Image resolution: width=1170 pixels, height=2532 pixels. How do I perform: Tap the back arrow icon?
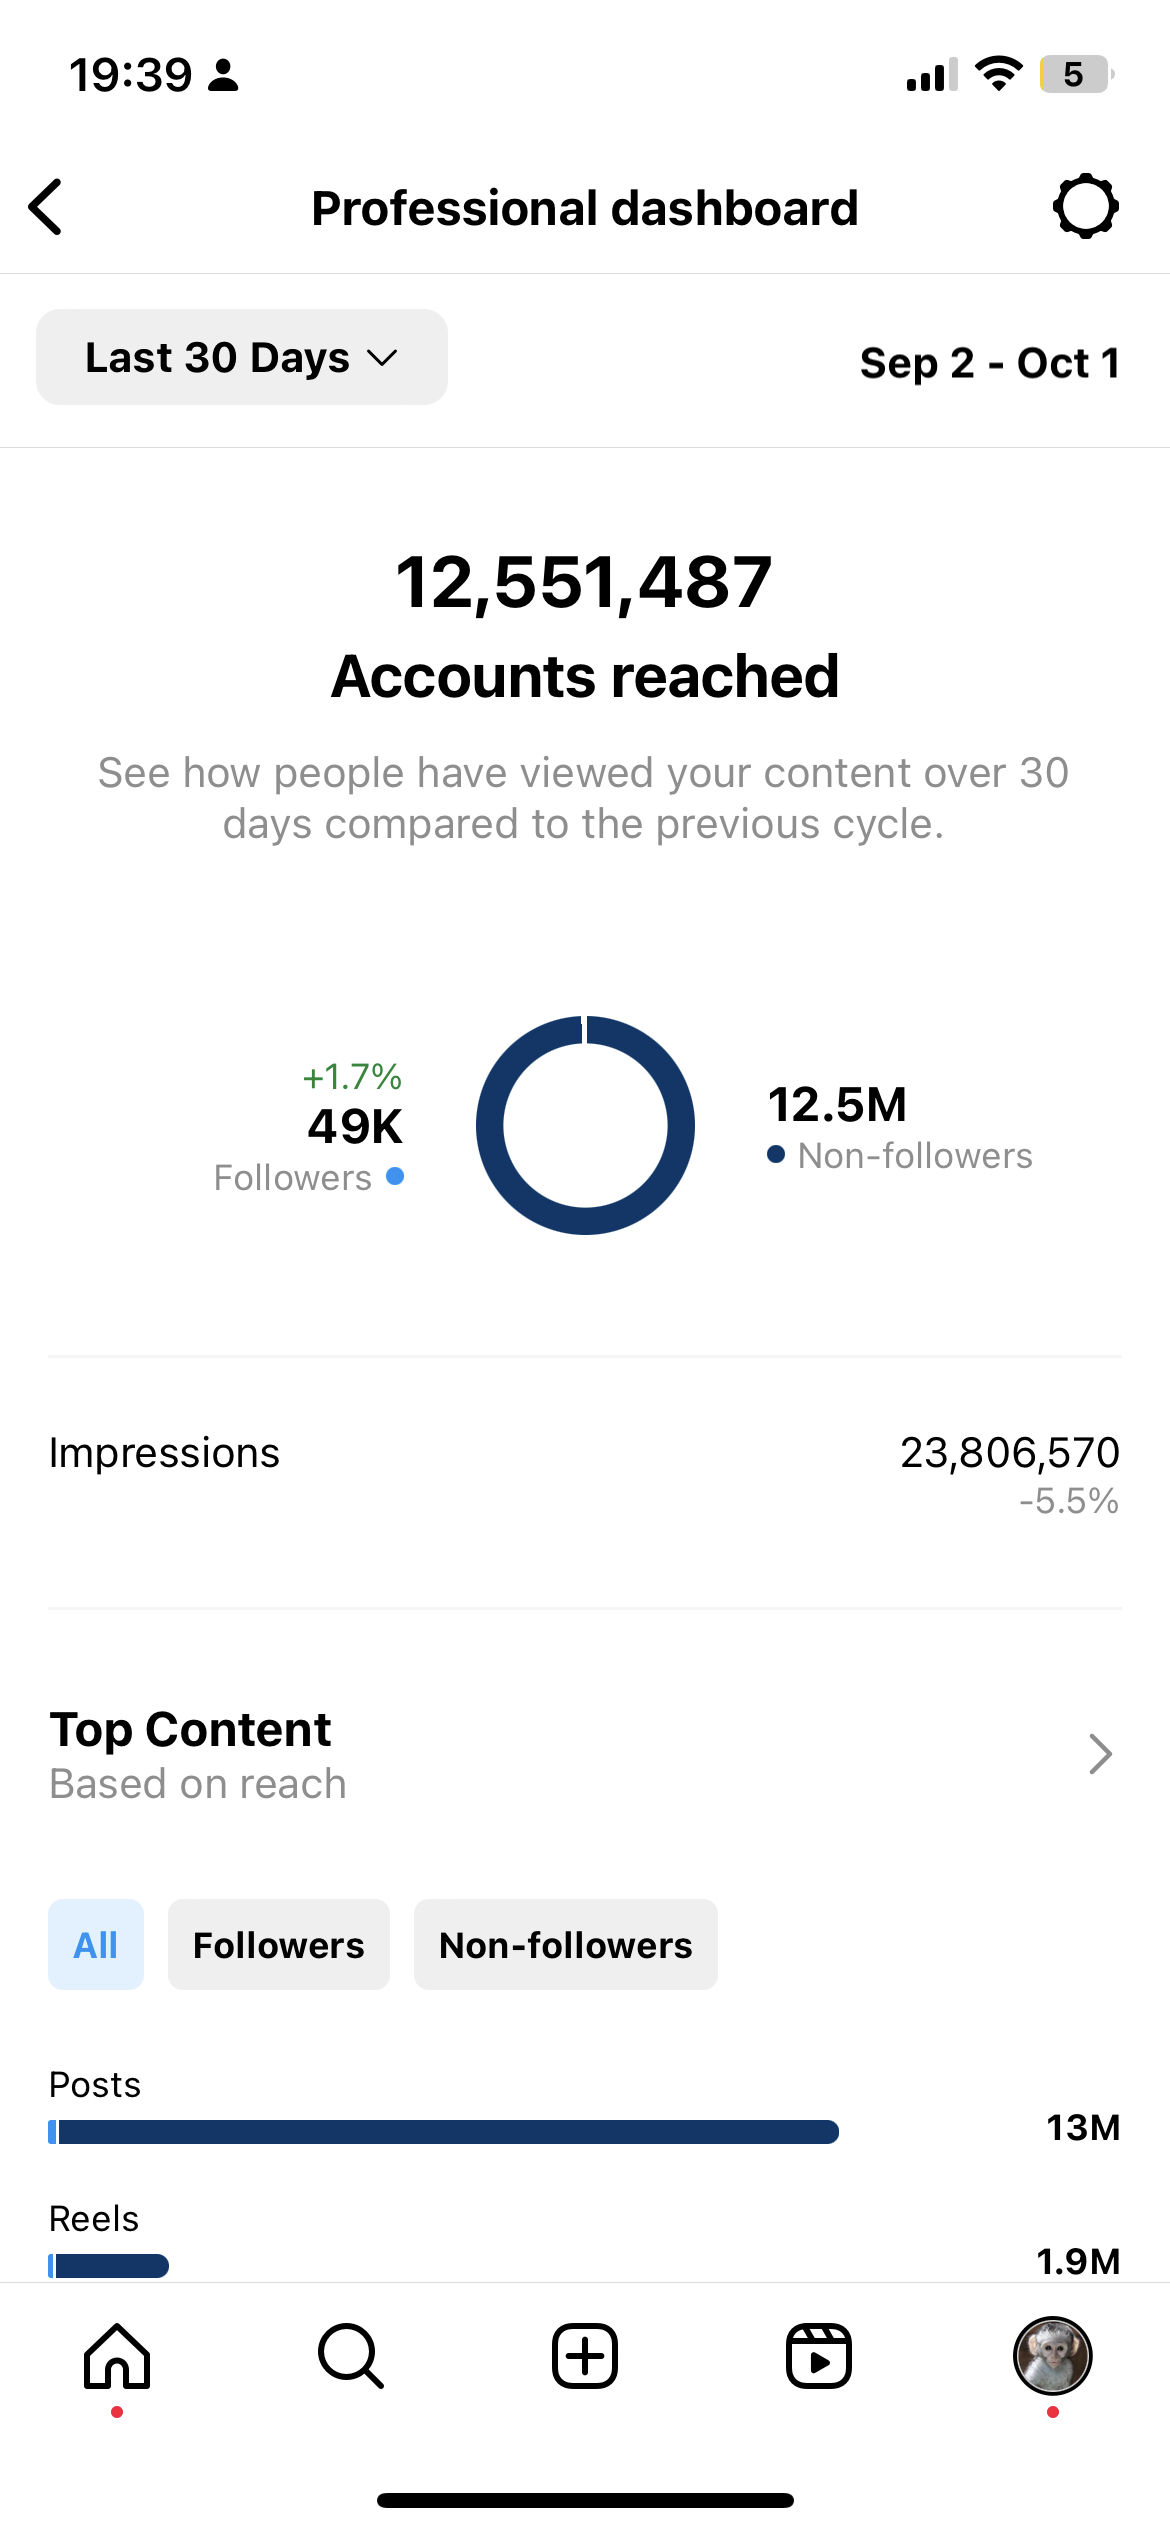coord(46,207)
